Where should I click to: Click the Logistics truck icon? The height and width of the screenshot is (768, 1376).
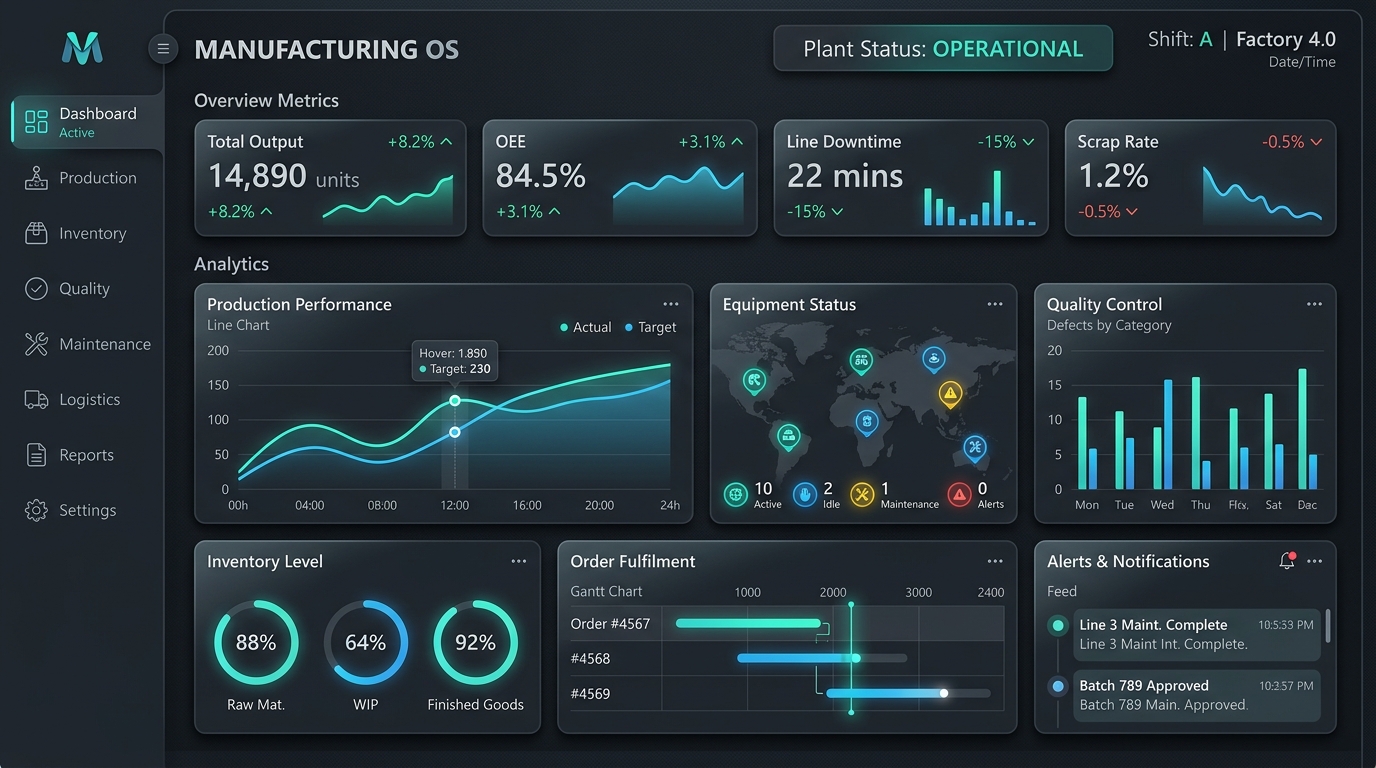36,400
